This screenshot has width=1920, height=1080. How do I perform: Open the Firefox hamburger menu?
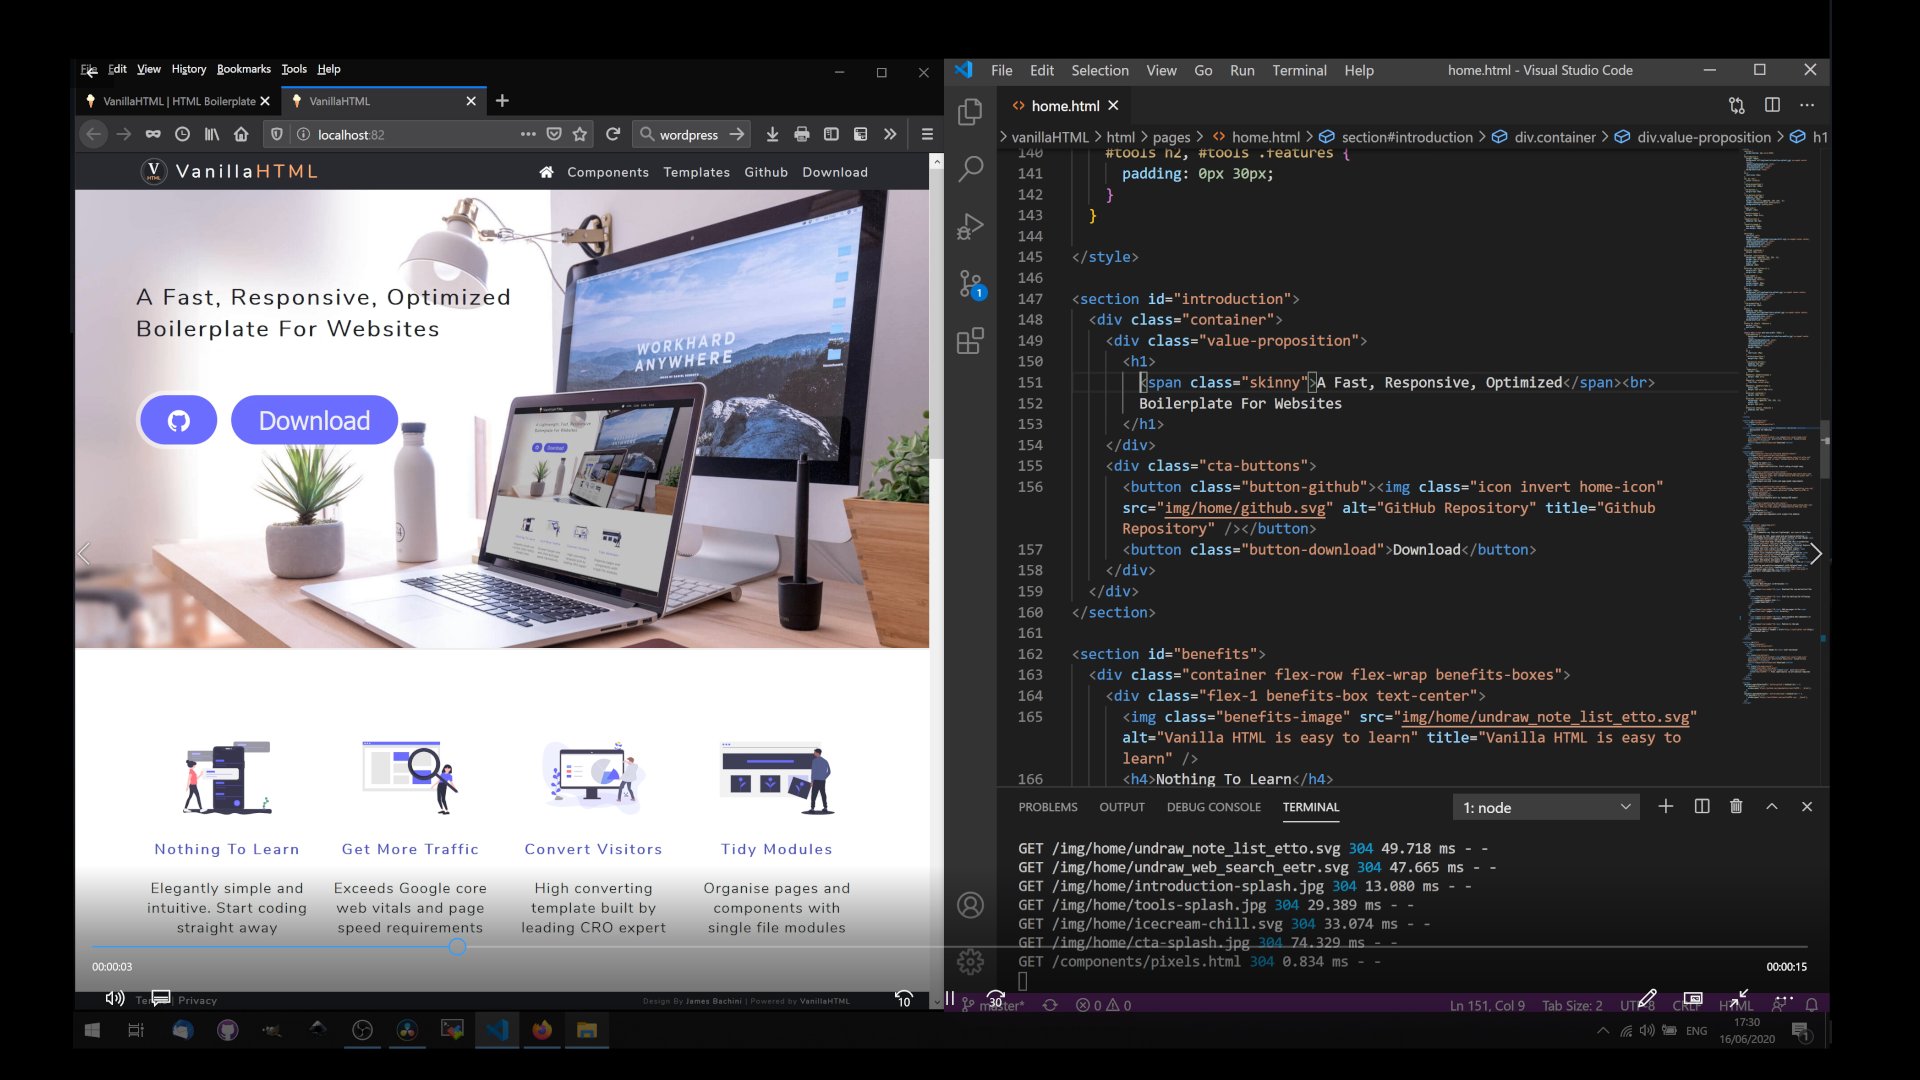[926, 133]
